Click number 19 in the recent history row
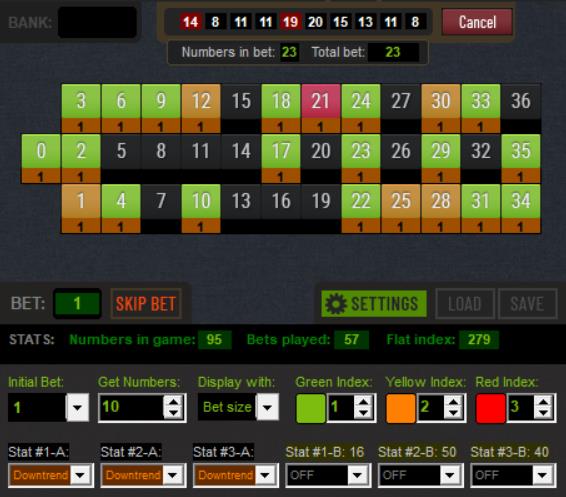This screenshot has width=566, height=497. 291,22
